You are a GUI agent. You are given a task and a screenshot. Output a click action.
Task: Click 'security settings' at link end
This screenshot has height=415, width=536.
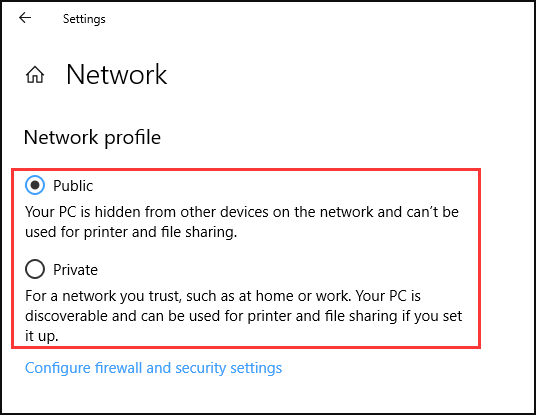(229, 369)
